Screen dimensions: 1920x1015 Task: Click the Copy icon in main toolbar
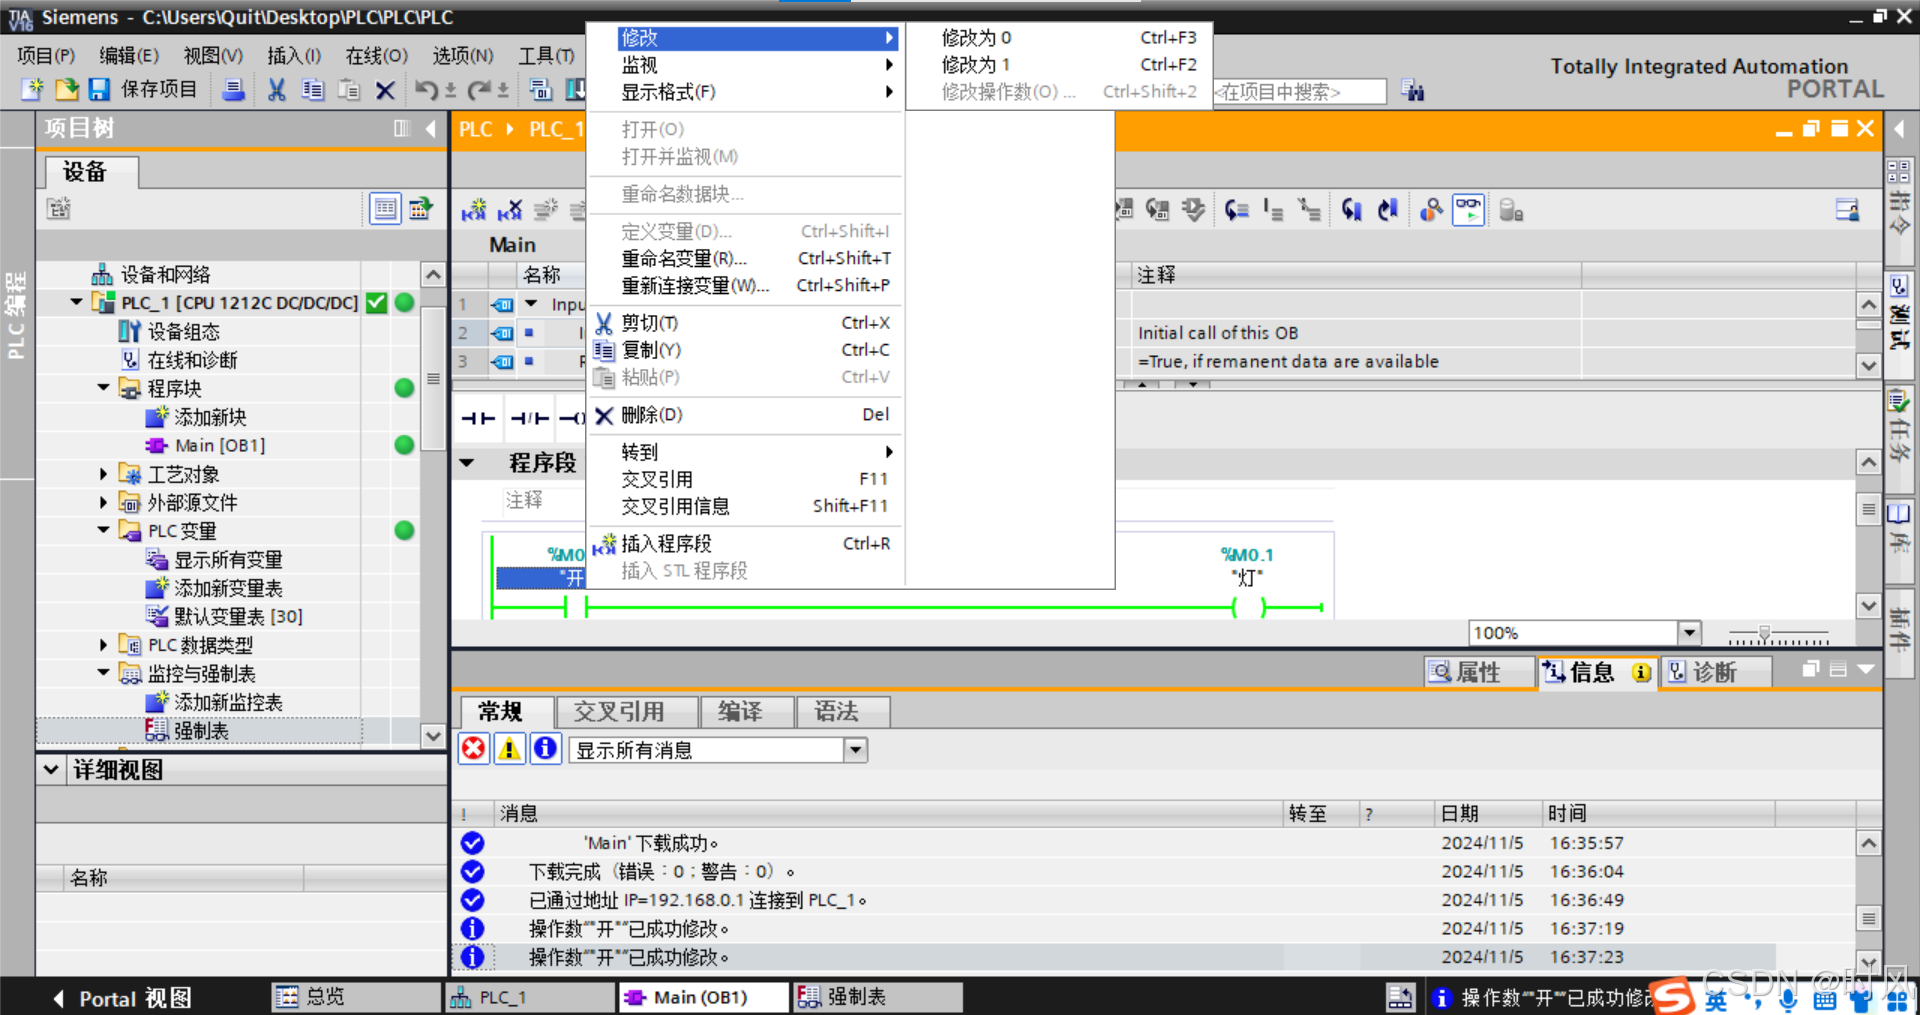coord(313,90)
